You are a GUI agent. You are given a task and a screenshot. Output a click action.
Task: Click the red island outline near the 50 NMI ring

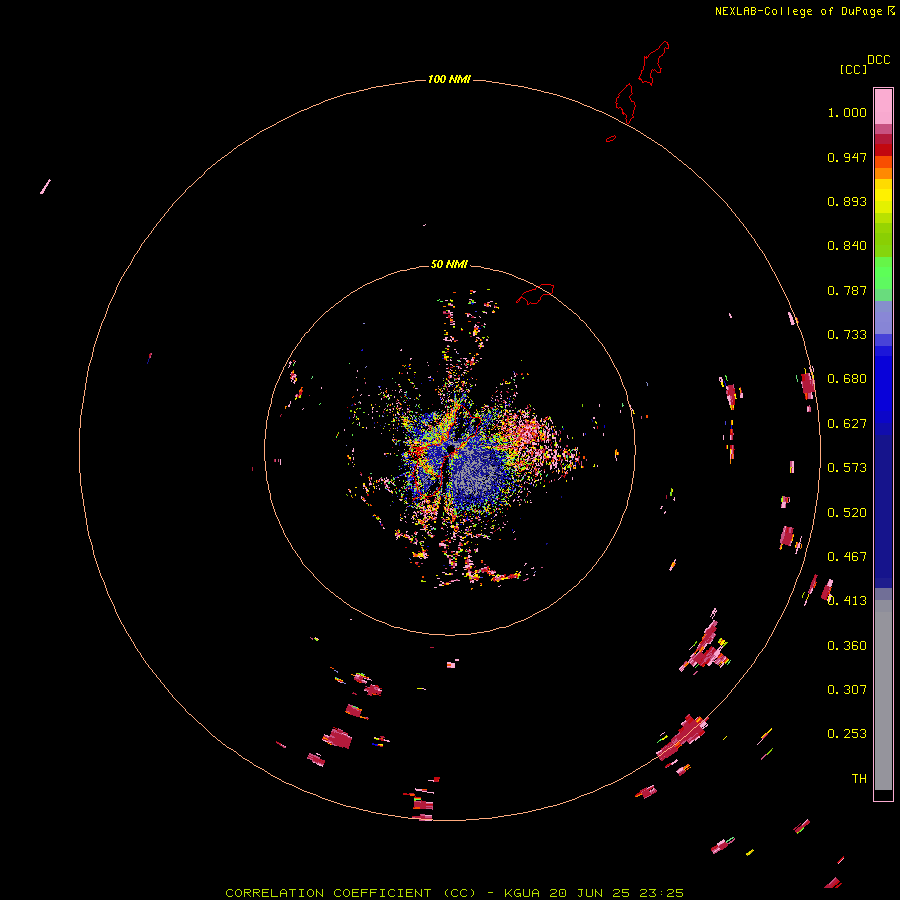(535, 293)
